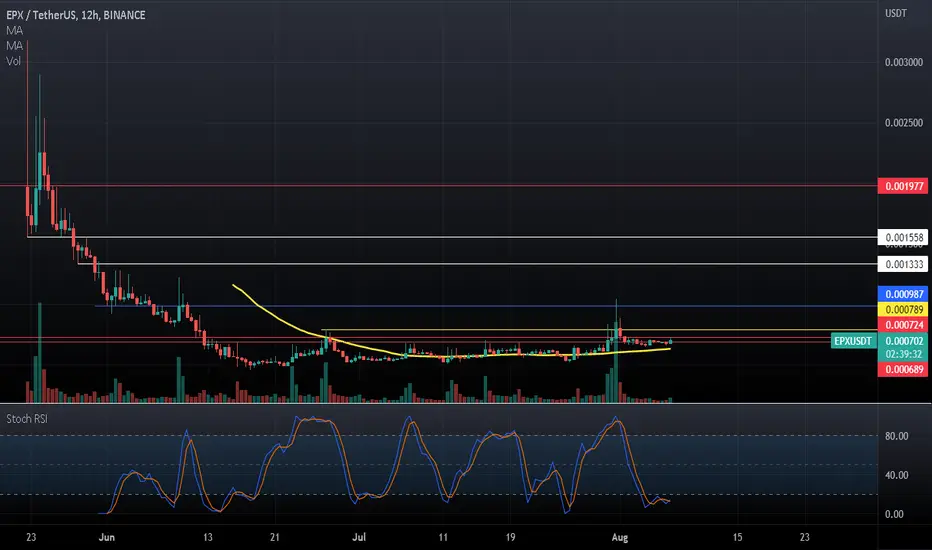Click the 0.002500 price axis value
The width and height of the screenshot is (932, 550).
pyautogui.click(x=903, y=123)
